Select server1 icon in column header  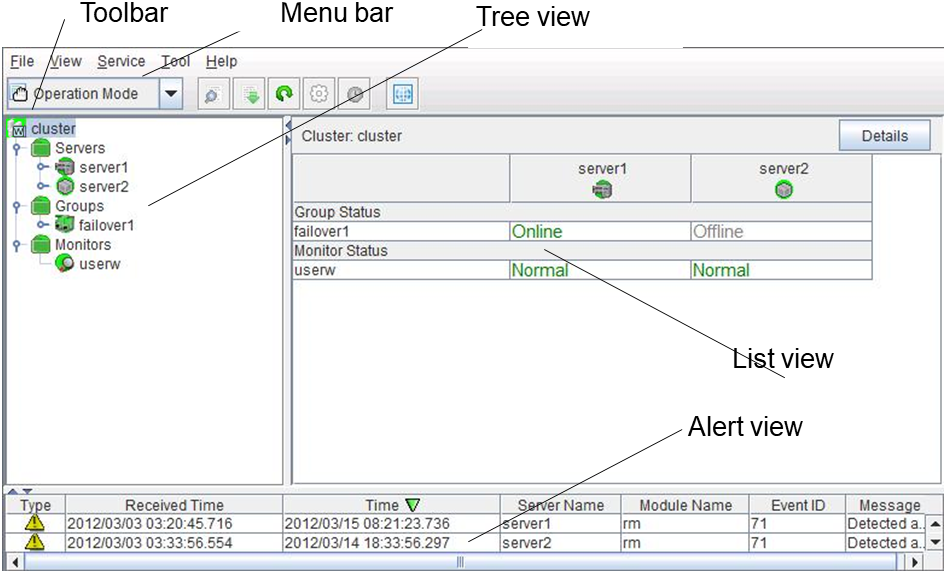(600, 189)
